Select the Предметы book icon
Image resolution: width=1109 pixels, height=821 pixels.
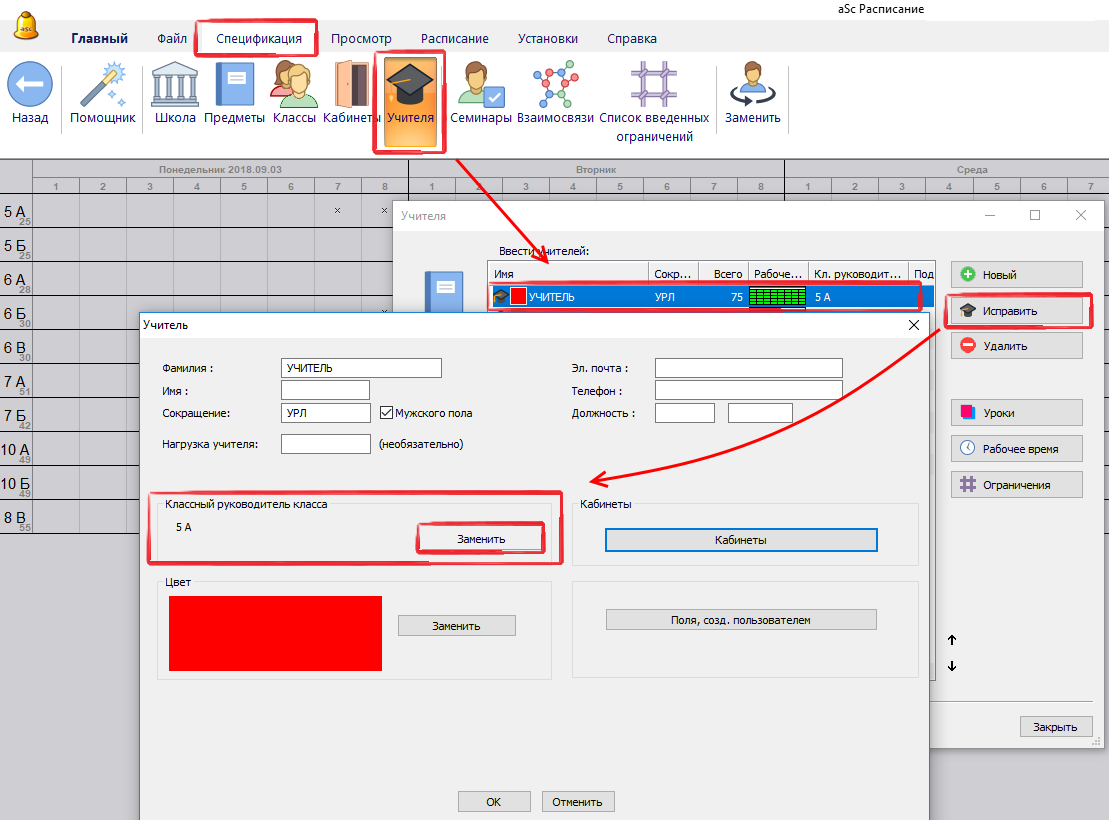(235, 86)
